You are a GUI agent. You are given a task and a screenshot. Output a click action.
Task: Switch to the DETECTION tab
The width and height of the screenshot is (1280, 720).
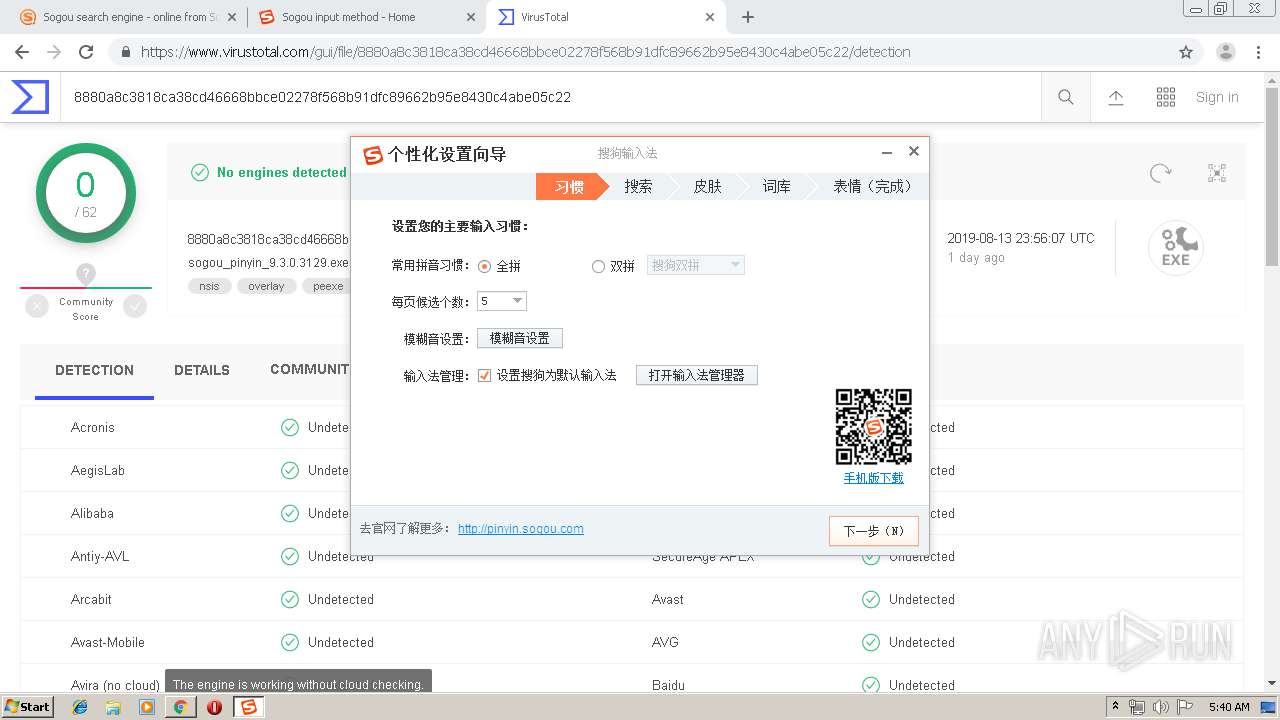pos(94,370)
